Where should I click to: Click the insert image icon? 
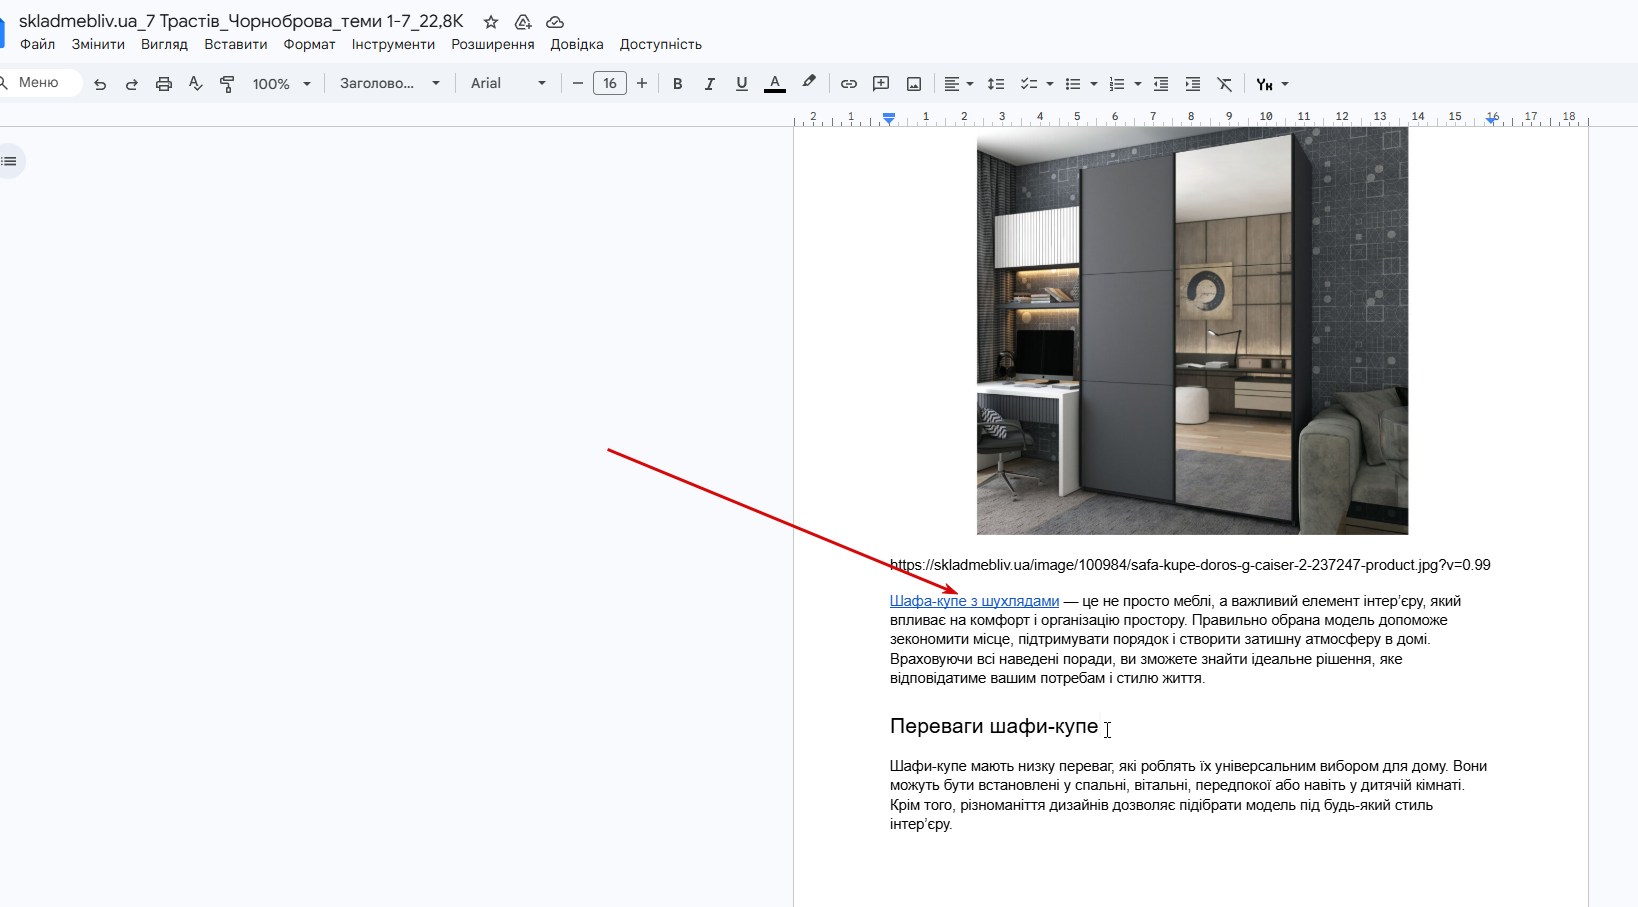click(x=914, y=84)
